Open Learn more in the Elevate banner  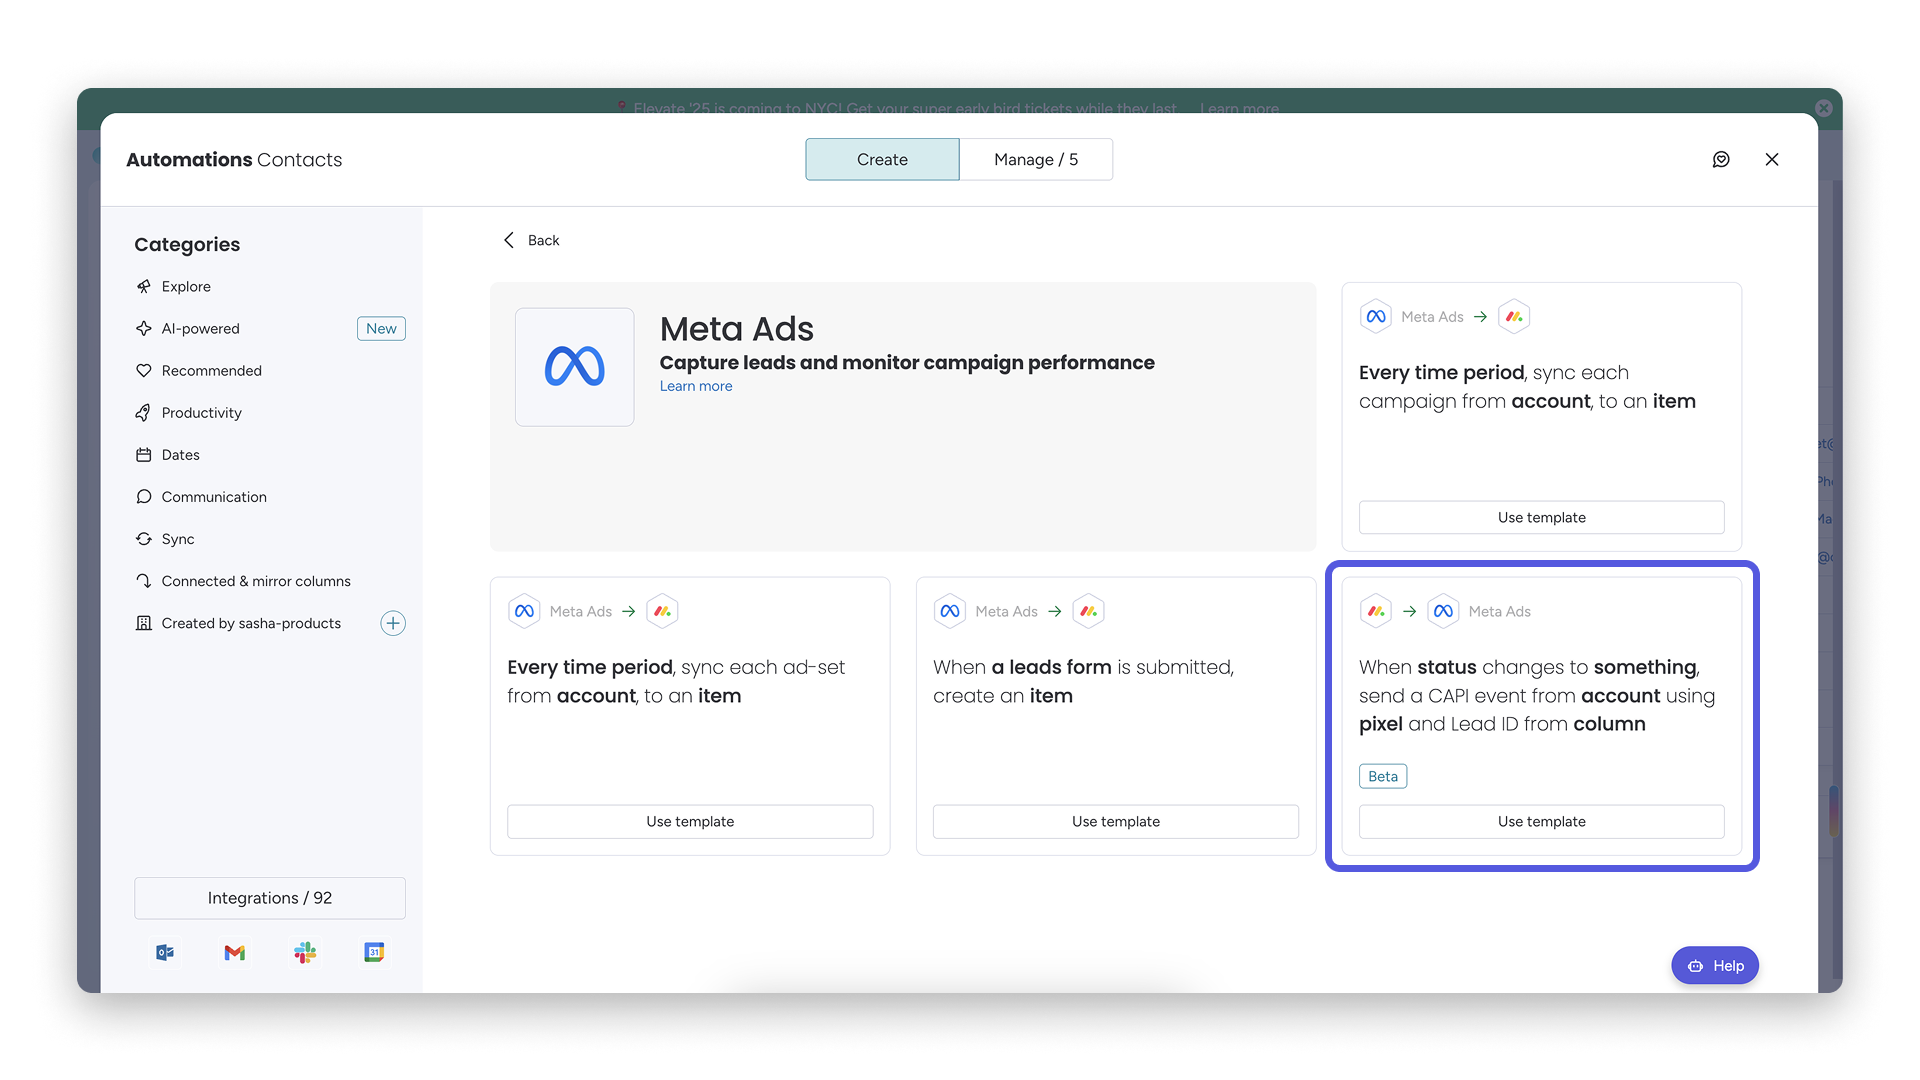(1239, 108)
